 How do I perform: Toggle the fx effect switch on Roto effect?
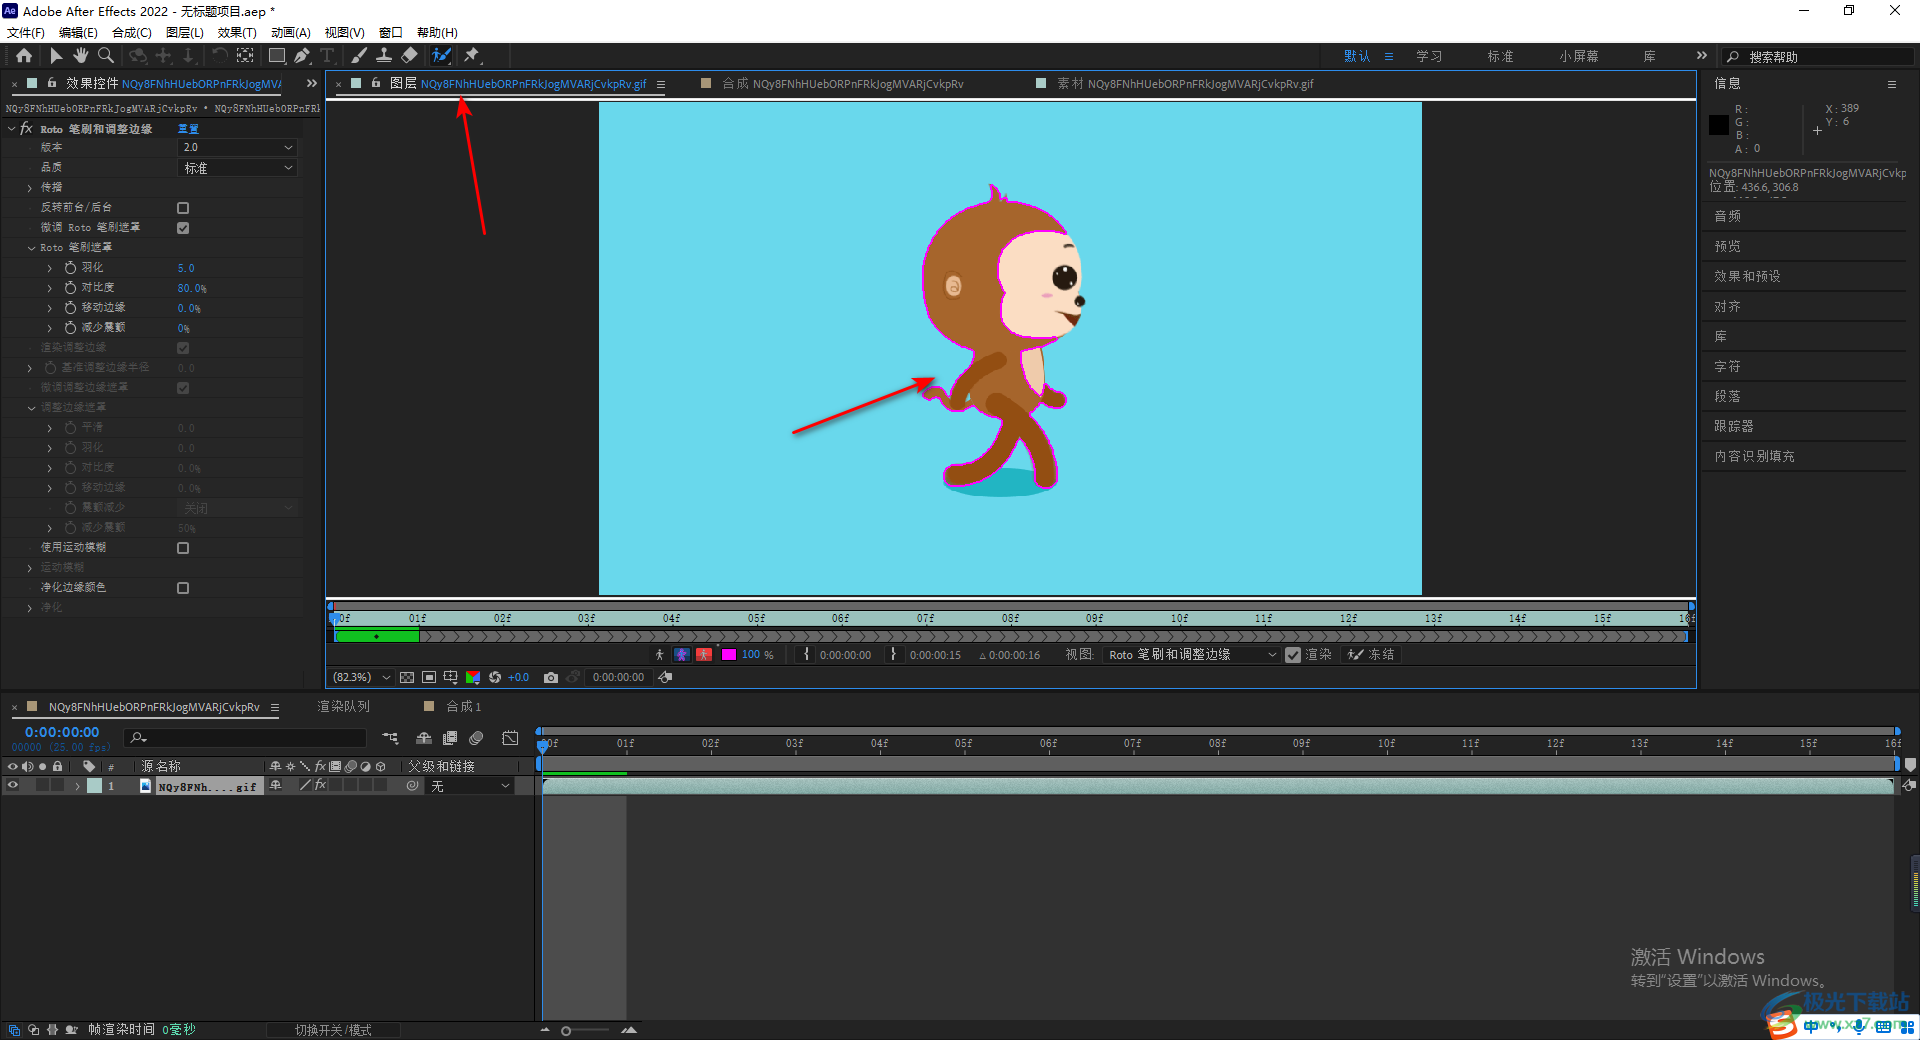[x=26, y=129]
